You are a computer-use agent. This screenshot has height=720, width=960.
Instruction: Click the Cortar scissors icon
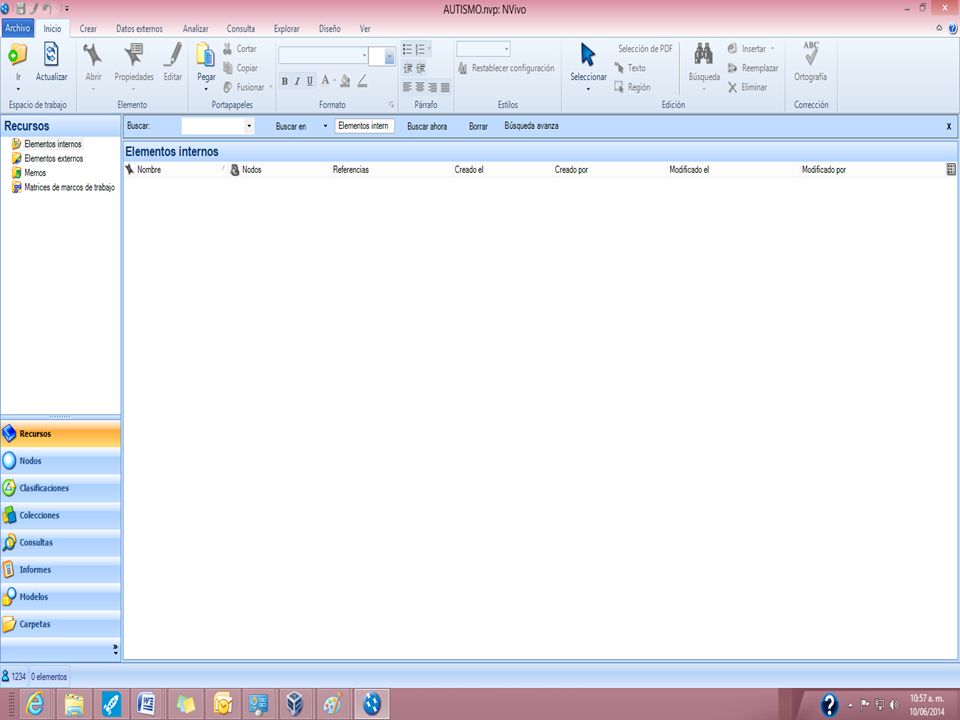(x=228, y=48)
